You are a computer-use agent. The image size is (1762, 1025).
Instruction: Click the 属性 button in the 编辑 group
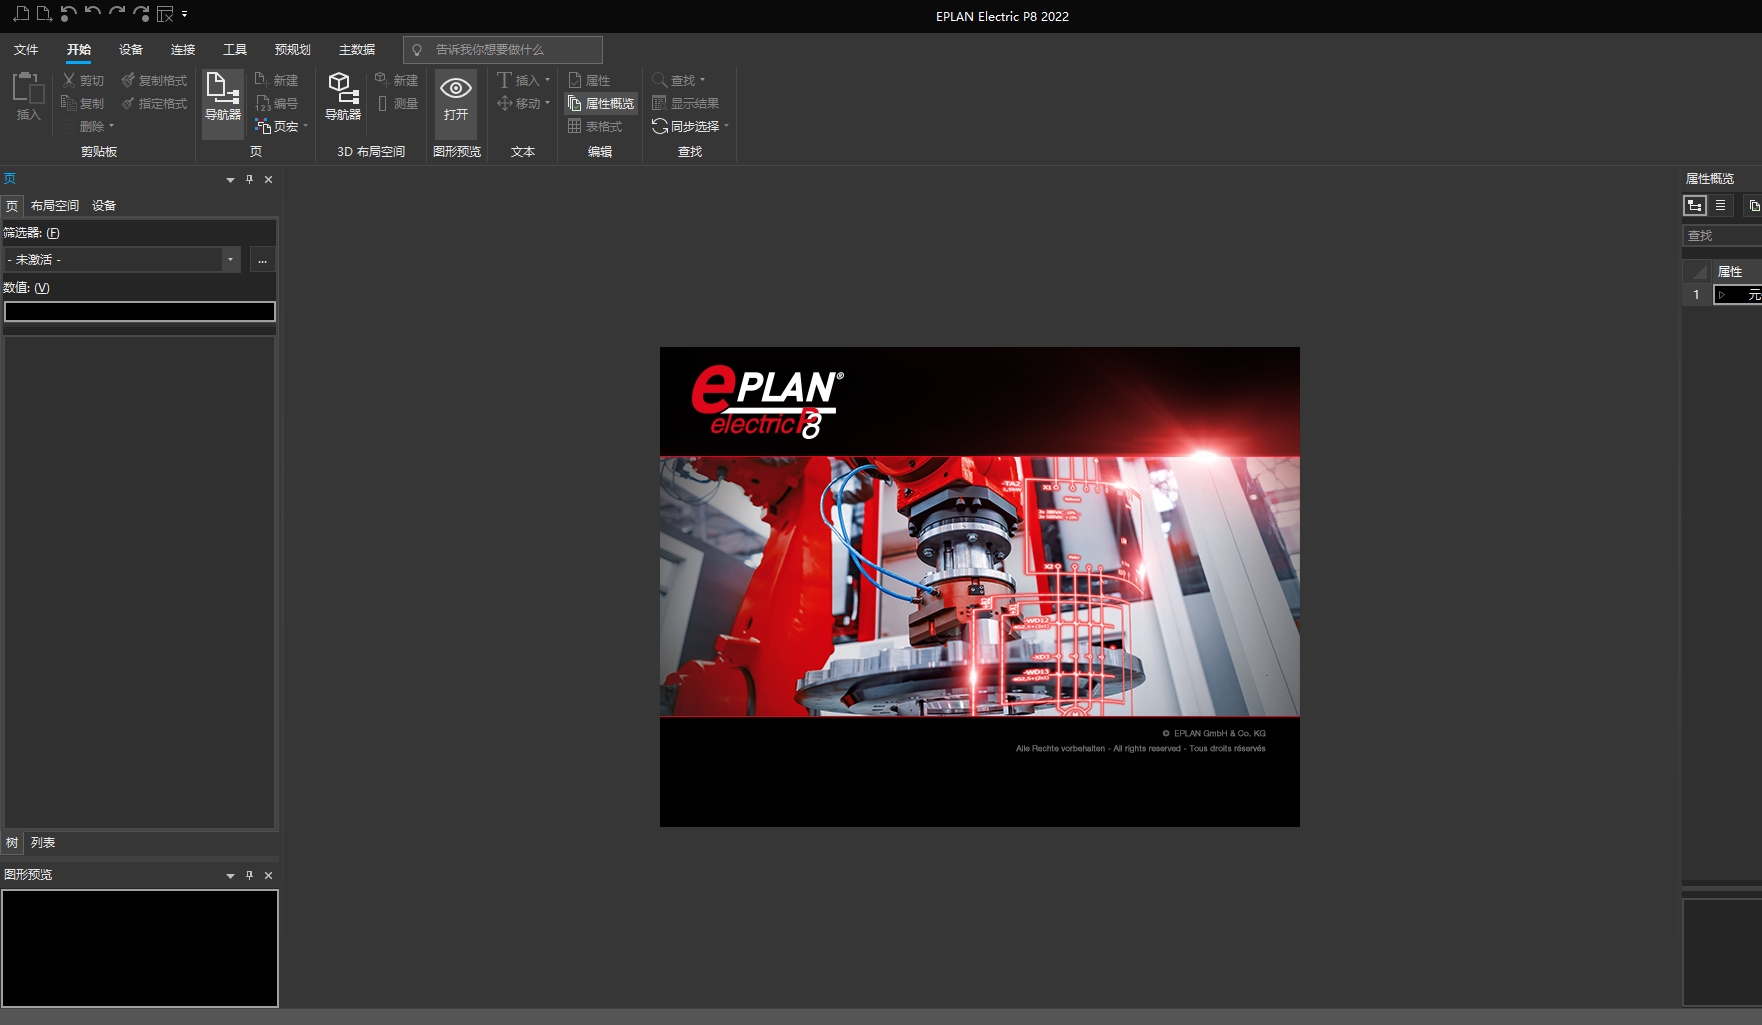pyautogui.click(x=592, y=80)
